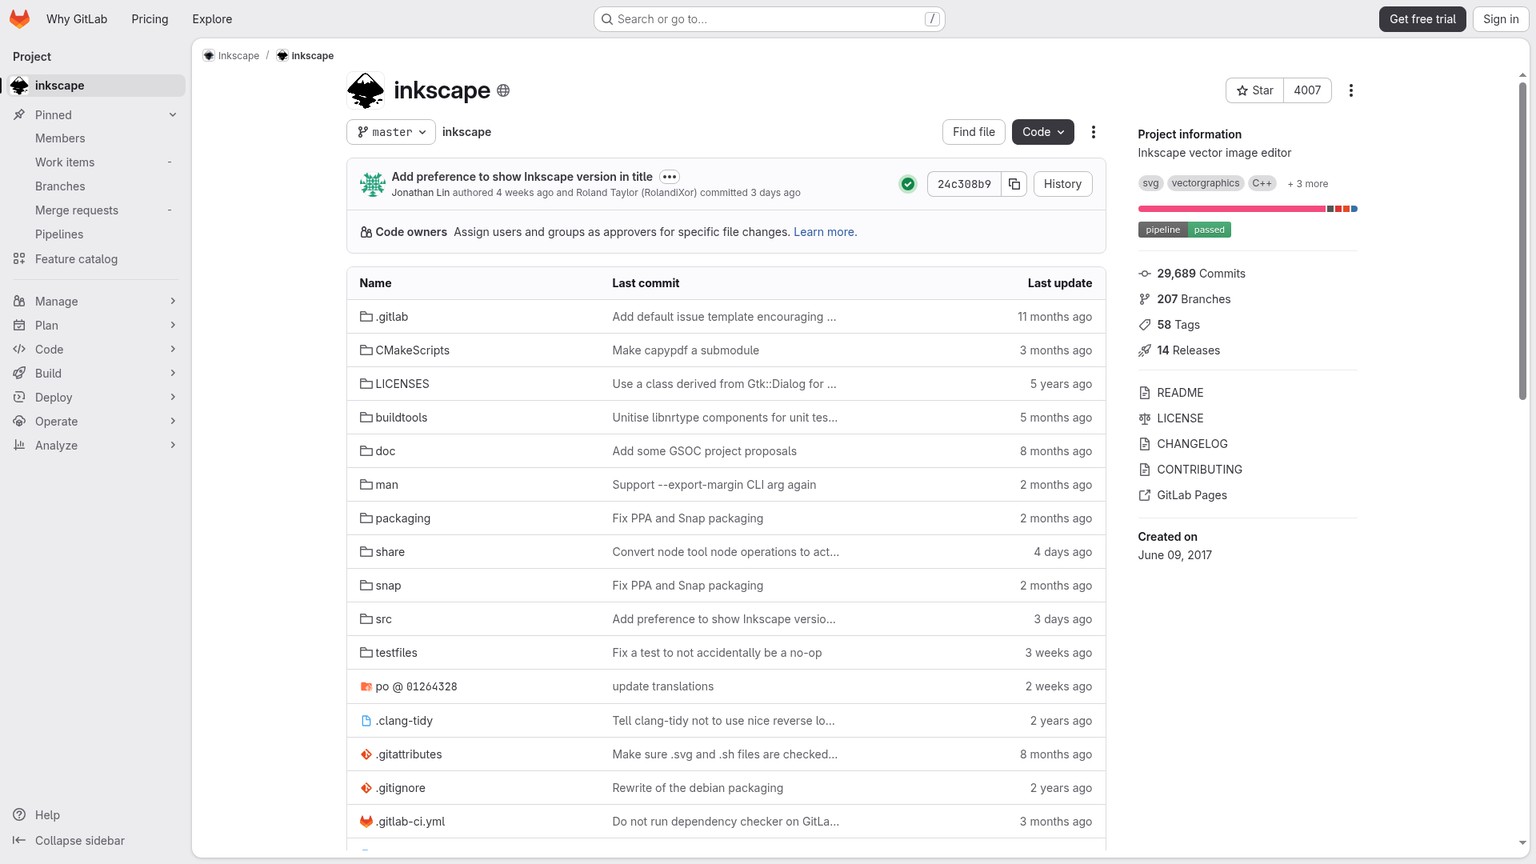This screenshot has width=1536, height=864.
Task: Click the GitLab fox logo
Action: 19,19
